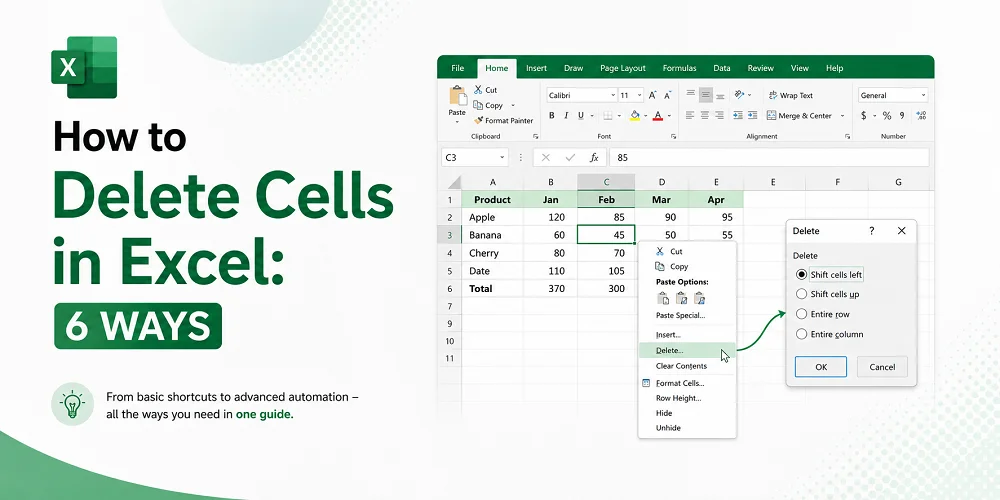The image size is (1000, 500).
Task: Open the Alignment group dialog launcher
Action: click(847, 136)
